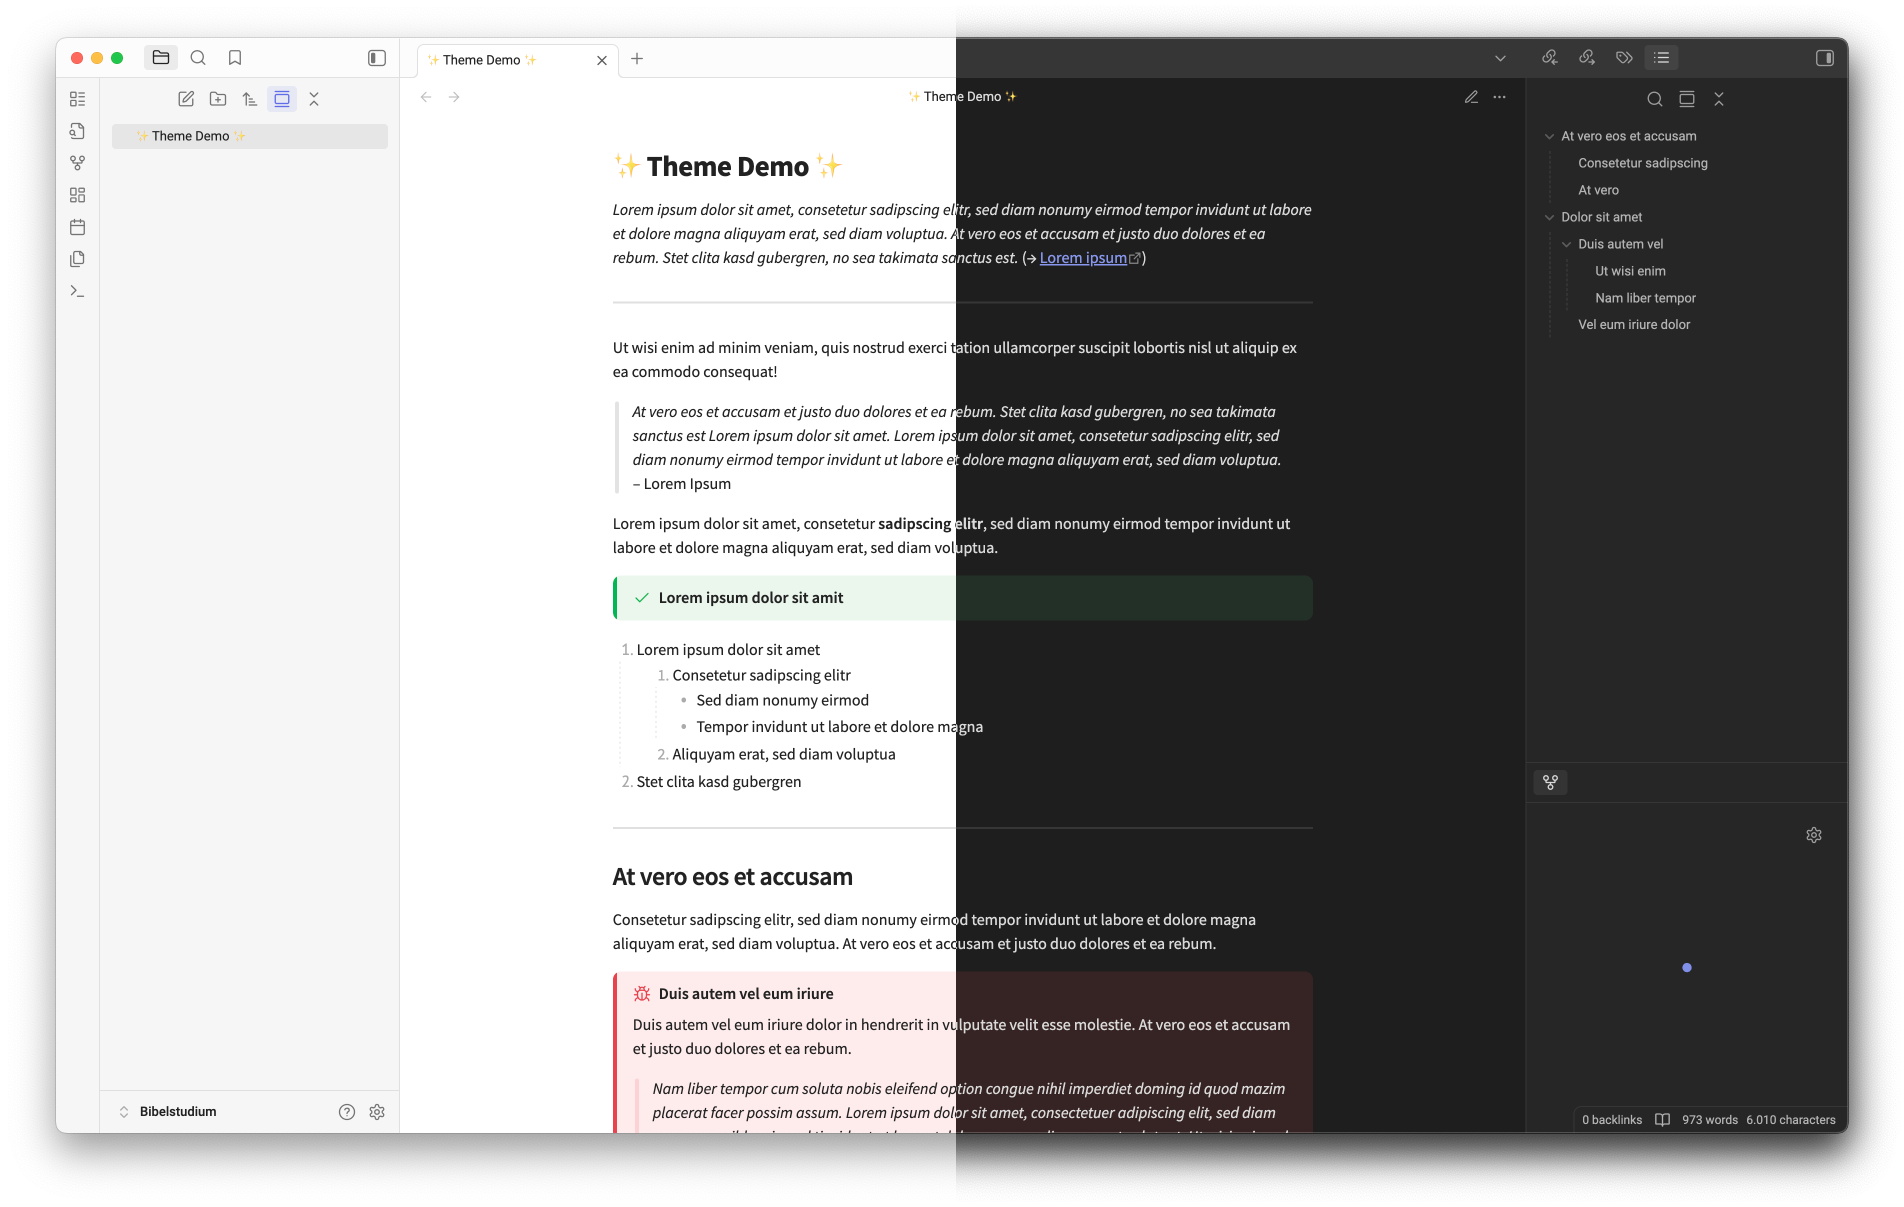
Task: Collapse the 'At vero eos et accusam' outline chevron
Action: (1549, 136)
